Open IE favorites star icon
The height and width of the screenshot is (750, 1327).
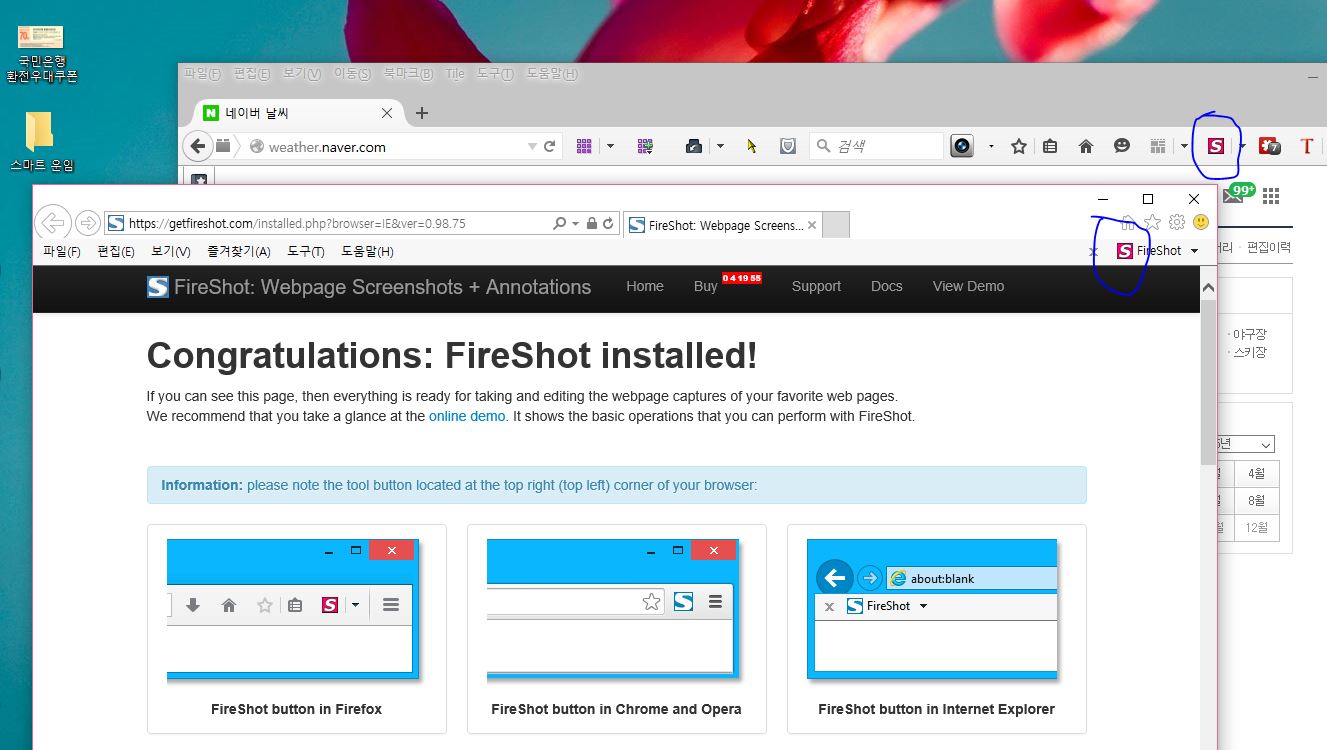coord(1152,222)
